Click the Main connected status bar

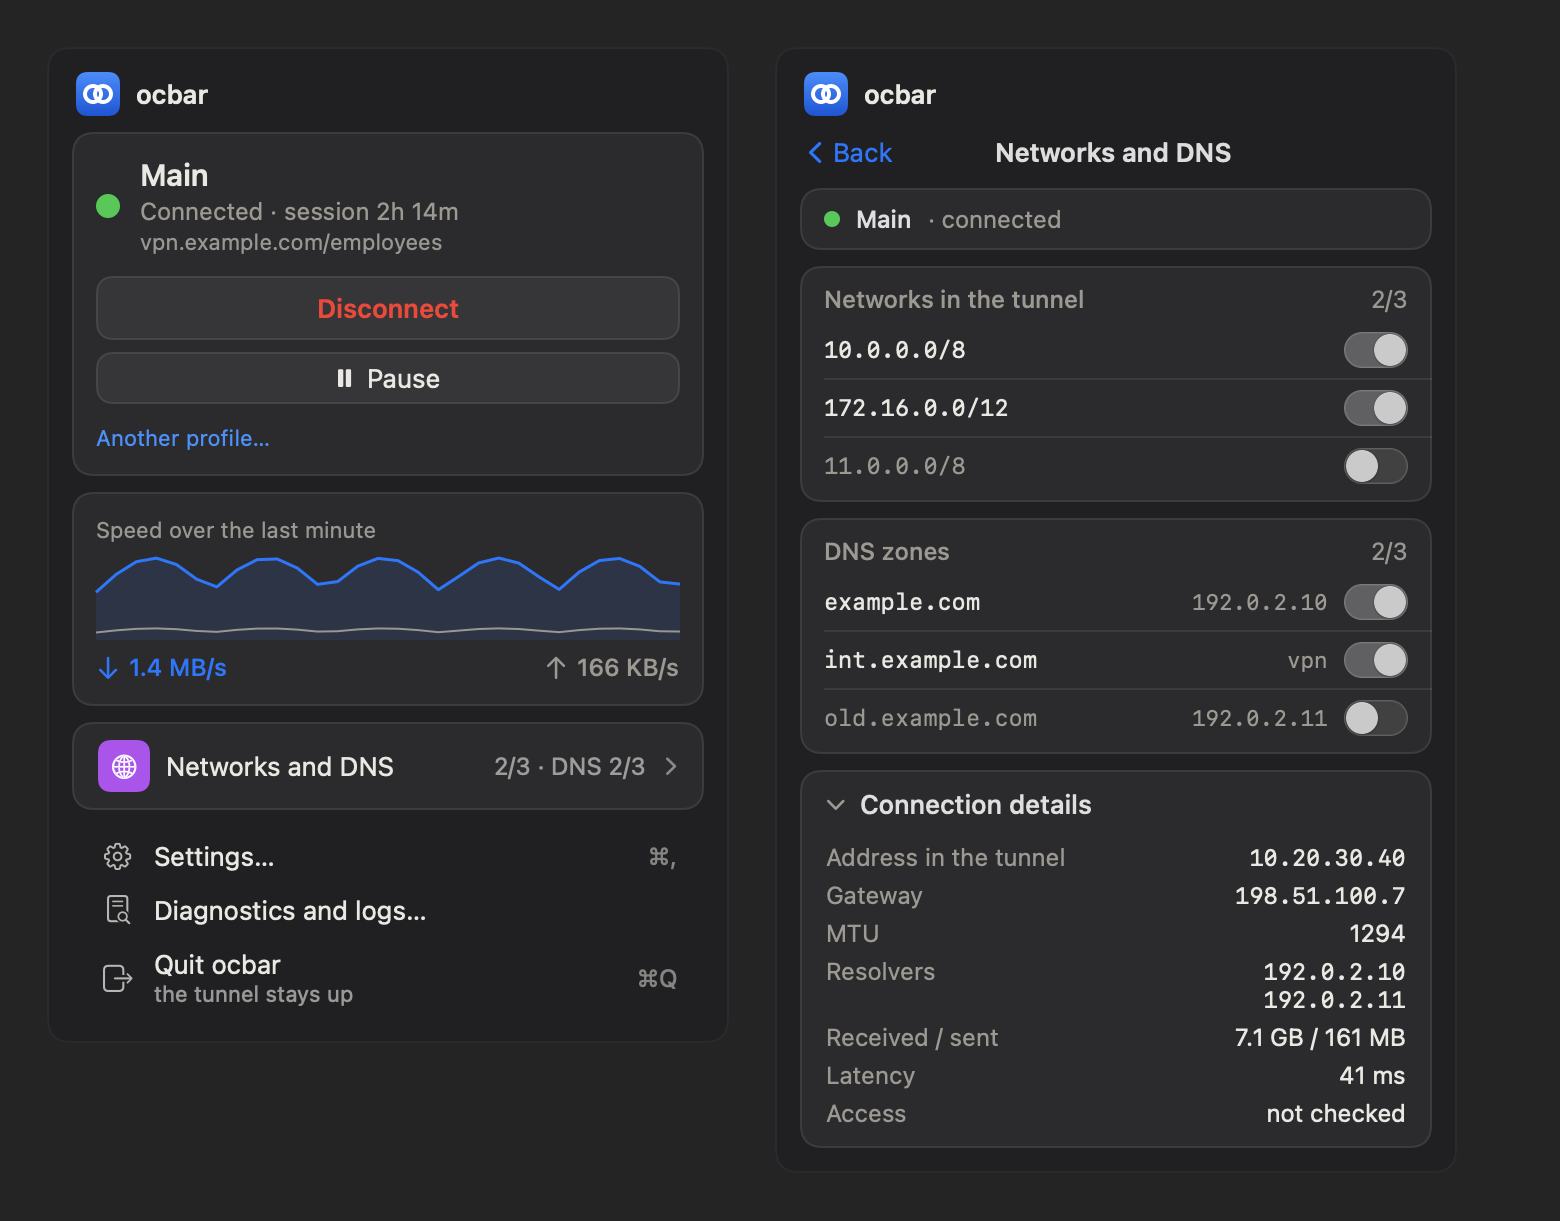point(1116,219)
